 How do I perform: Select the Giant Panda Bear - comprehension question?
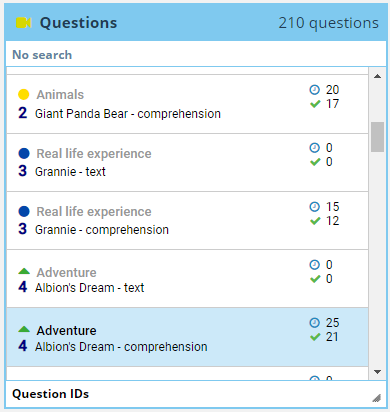[187, 104]
